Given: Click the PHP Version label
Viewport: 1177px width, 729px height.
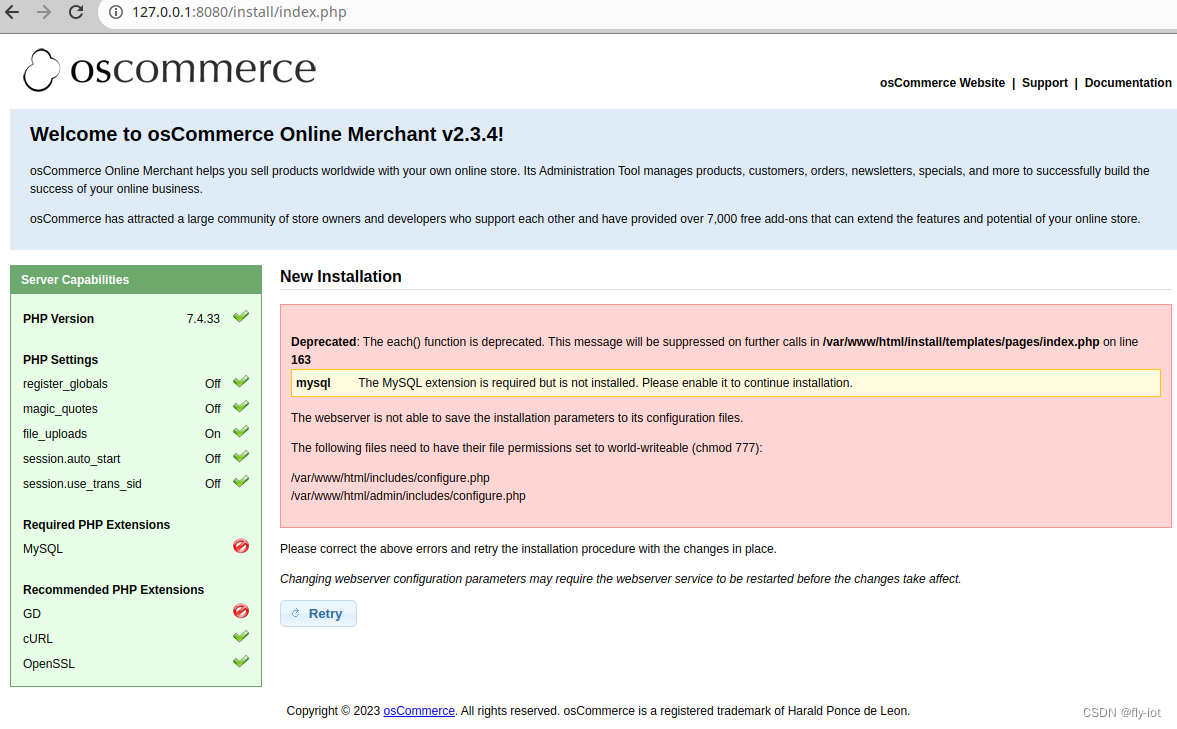Looking at the screenshot, I should pyautogui.click(x=59, y=319).
